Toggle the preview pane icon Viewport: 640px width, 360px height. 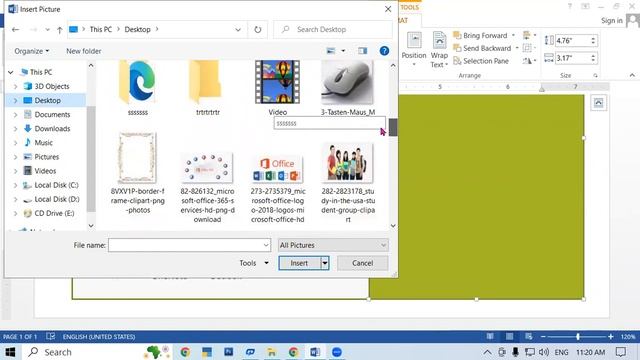362,51
